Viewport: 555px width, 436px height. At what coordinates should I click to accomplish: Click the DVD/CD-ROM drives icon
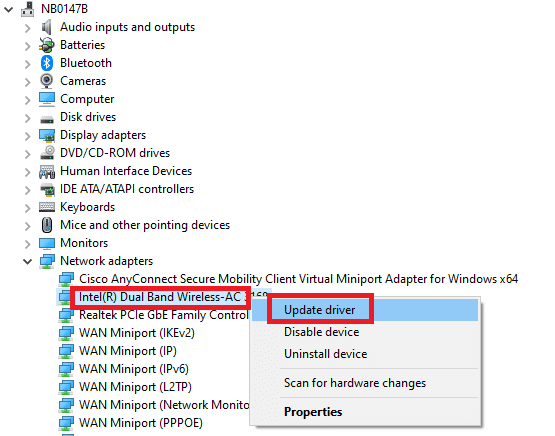[47, 153]
